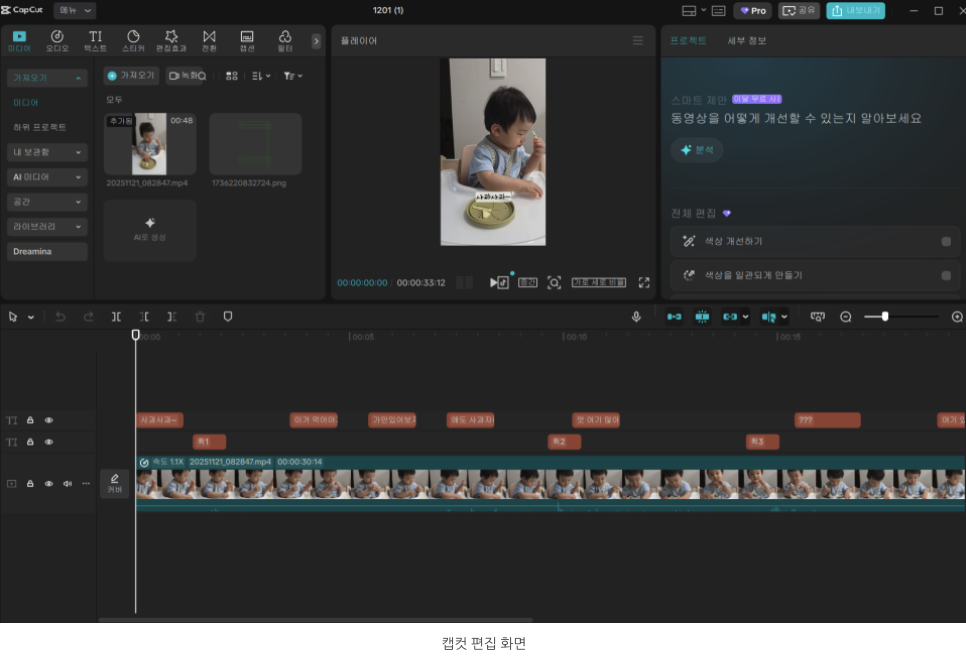Enter fullscreen preview in the player
966x660 pixels.
[x=644, y=283]
